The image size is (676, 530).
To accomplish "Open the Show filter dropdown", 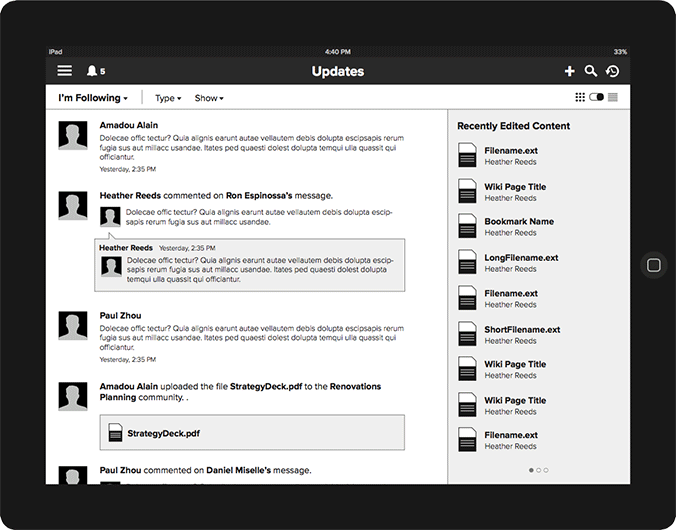I will [x=209, y=98].
